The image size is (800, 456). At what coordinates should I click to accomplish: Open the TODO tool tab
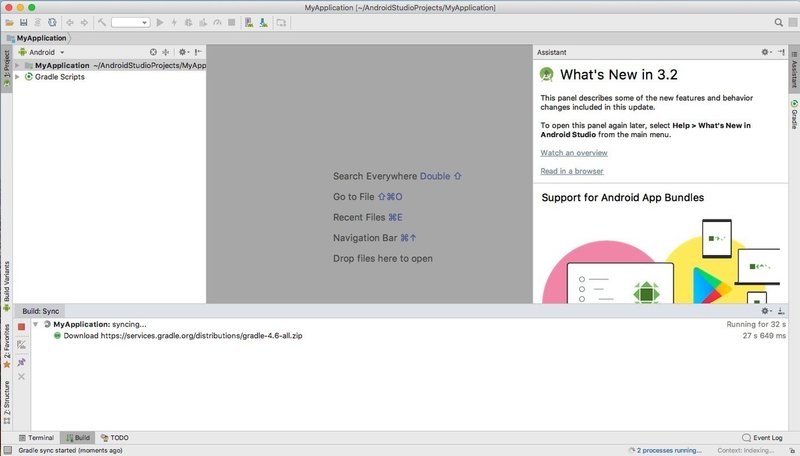115,438
